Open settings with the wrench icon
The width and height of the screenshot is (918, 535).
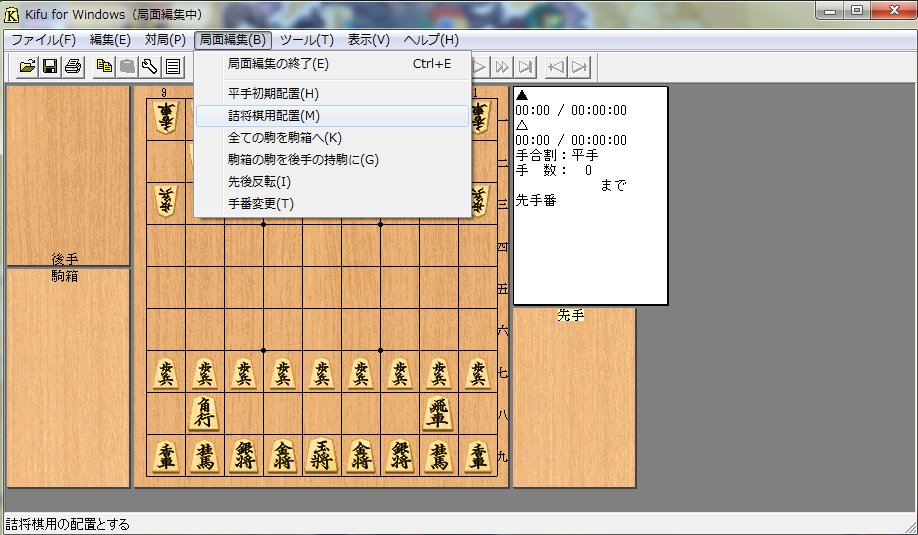coord(150,67)
